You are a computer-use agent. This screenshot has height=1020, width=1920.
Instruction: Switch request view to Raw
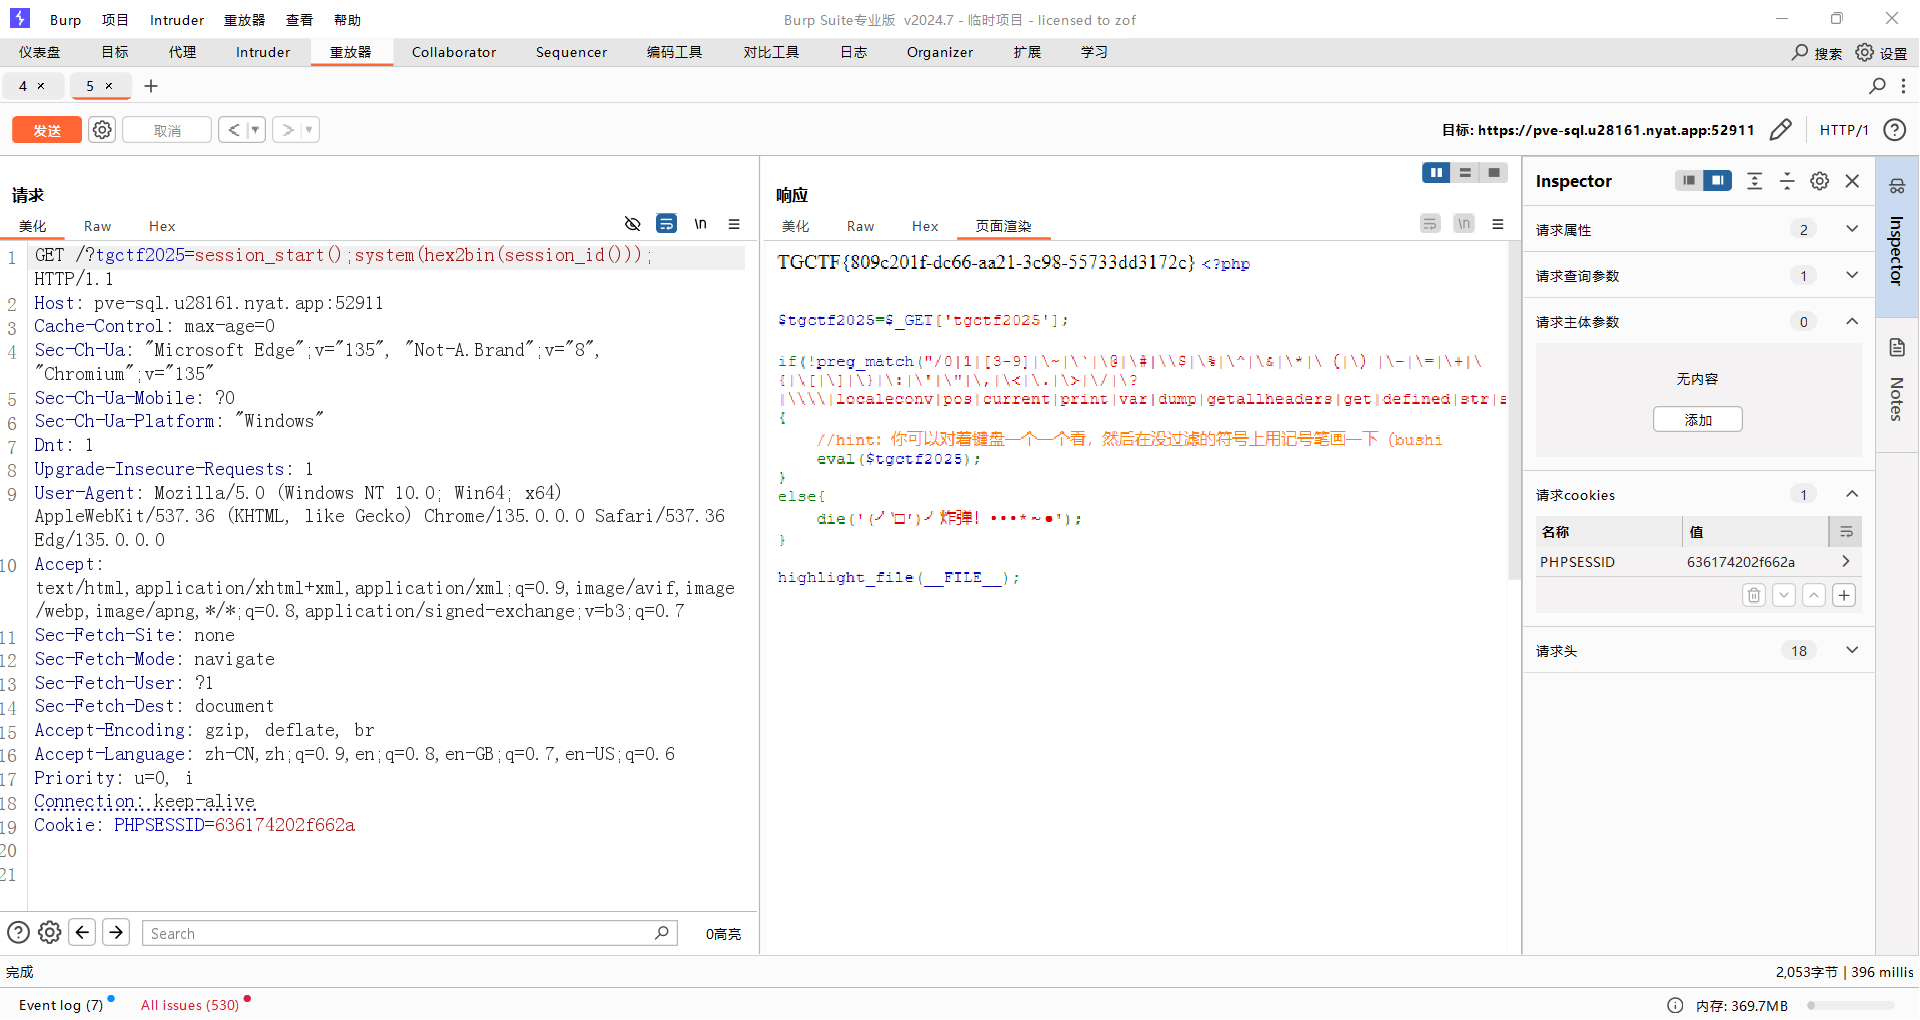97,226
